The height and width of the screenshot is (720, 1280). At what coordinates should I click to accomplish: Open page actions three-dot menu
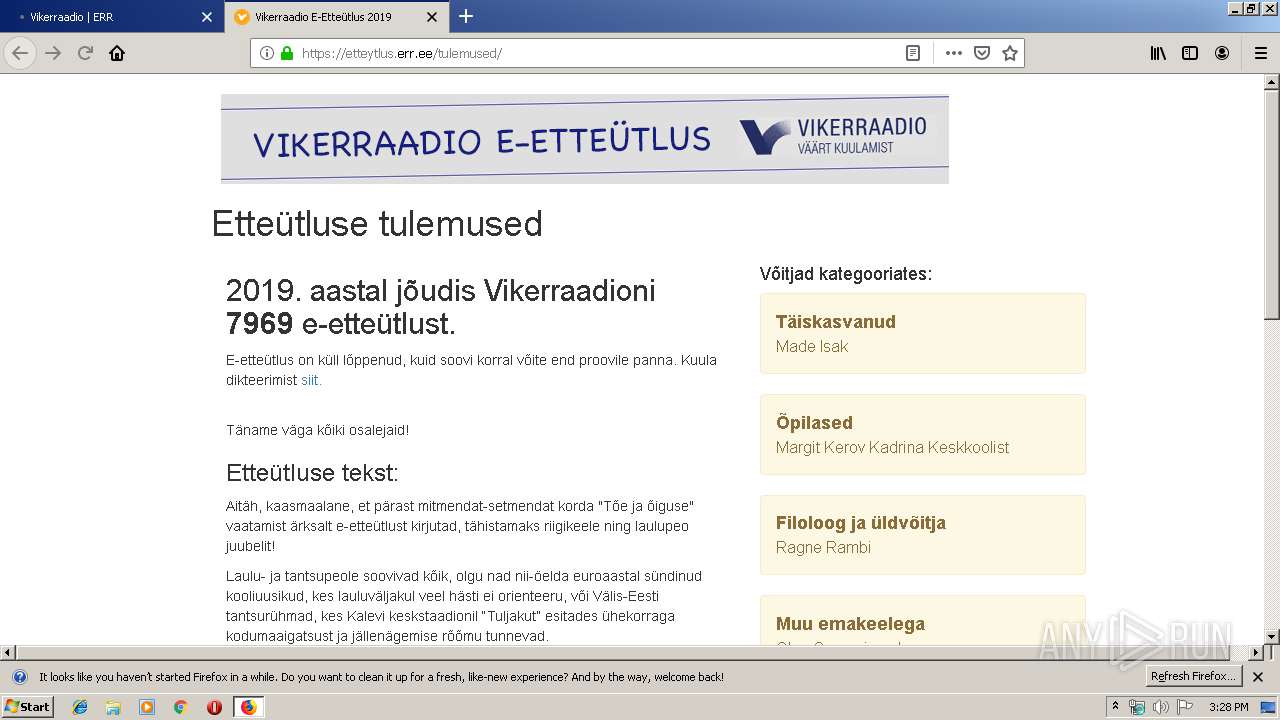[954, 53]
